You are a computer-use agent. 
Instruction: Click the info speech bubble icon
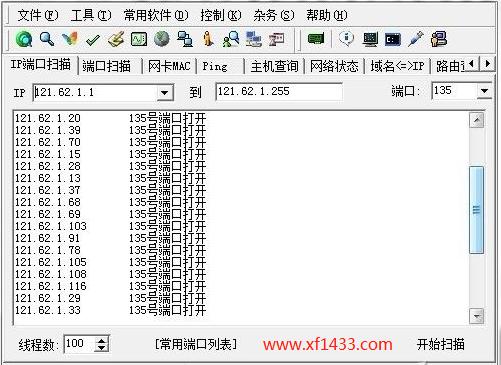(x=346, y=38)
